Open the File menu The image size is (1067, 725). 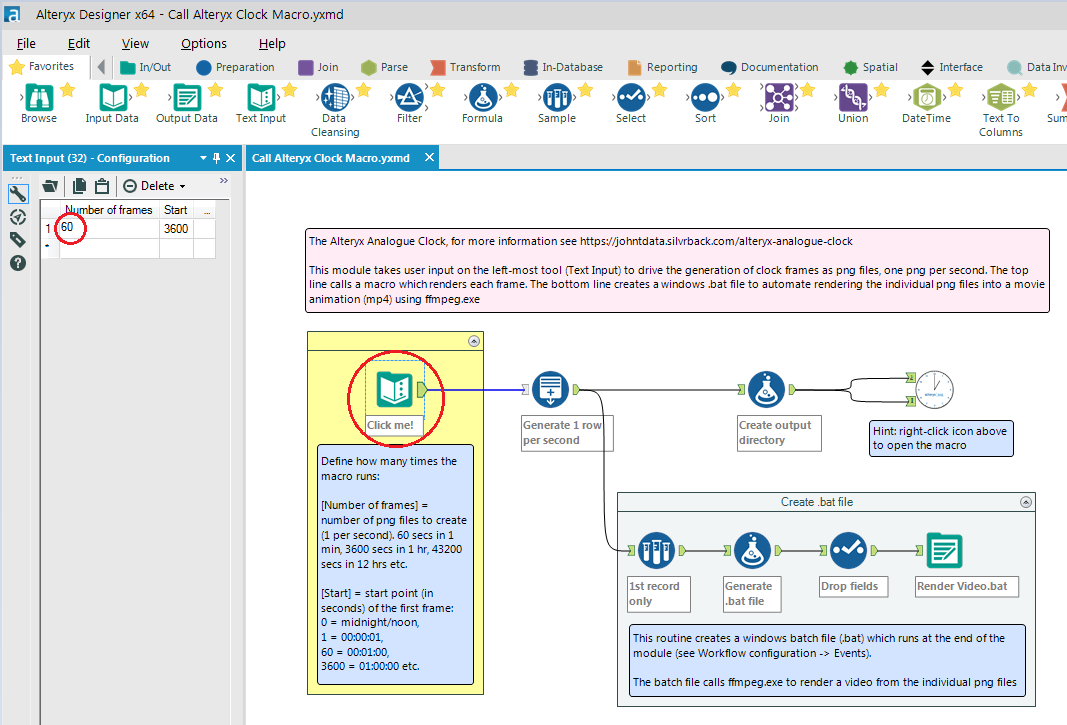pos(26,44)
